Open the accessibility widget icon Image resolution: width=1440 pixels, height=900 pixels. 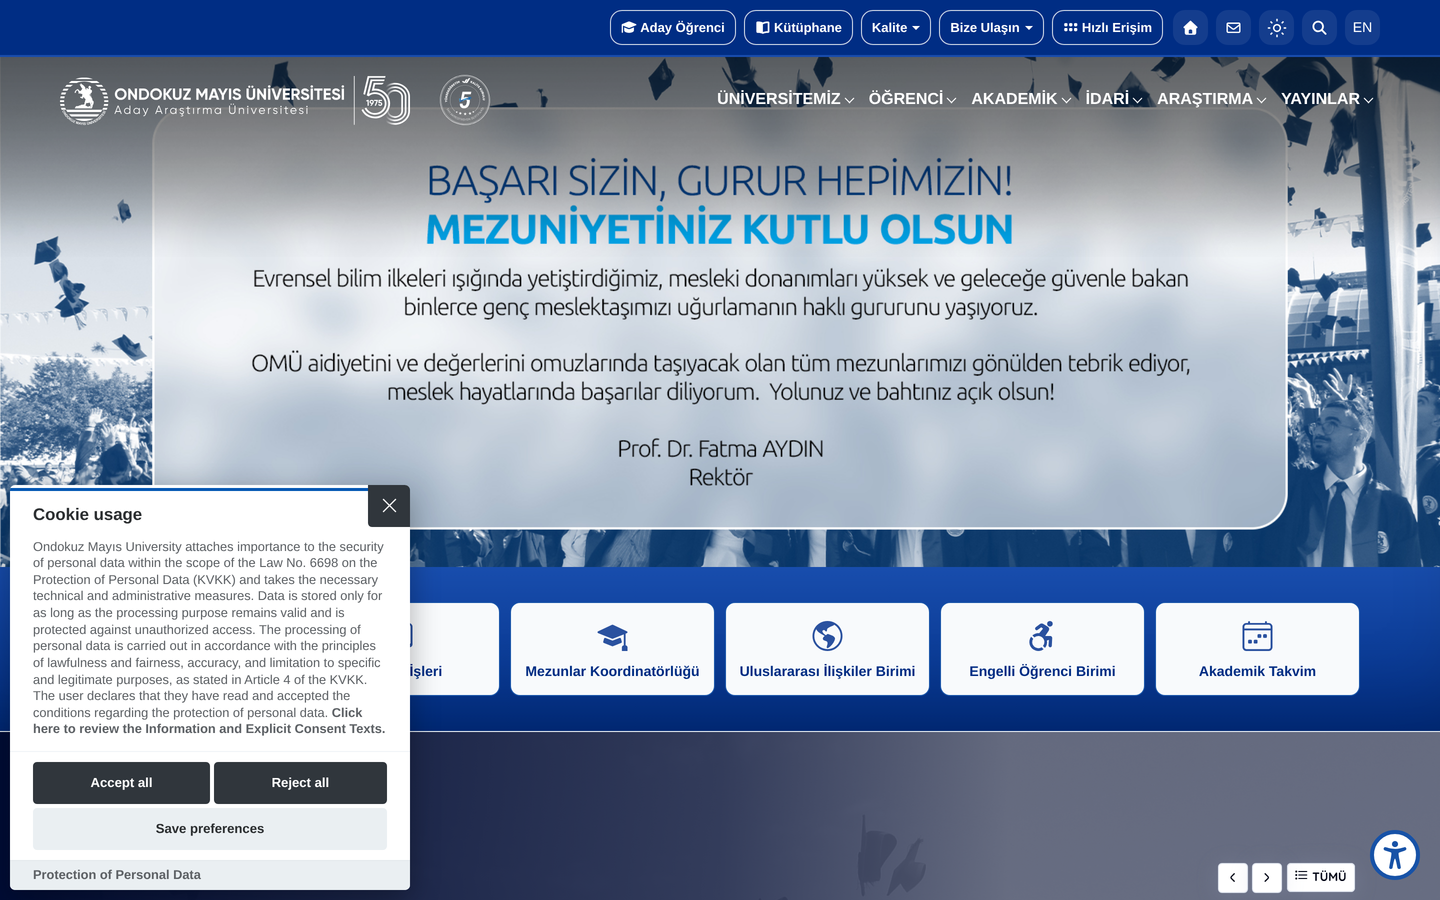[x=1395, y=855]
